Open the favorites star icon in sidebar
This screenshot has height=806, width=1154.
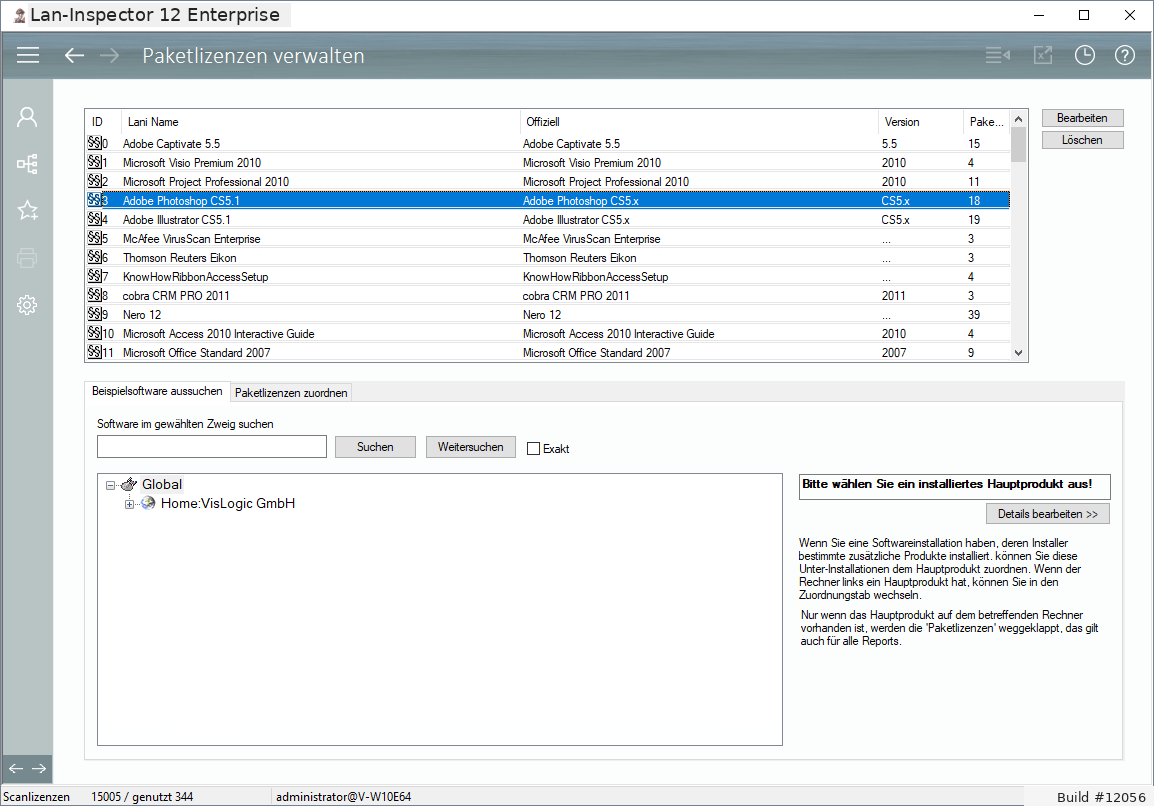27,211
